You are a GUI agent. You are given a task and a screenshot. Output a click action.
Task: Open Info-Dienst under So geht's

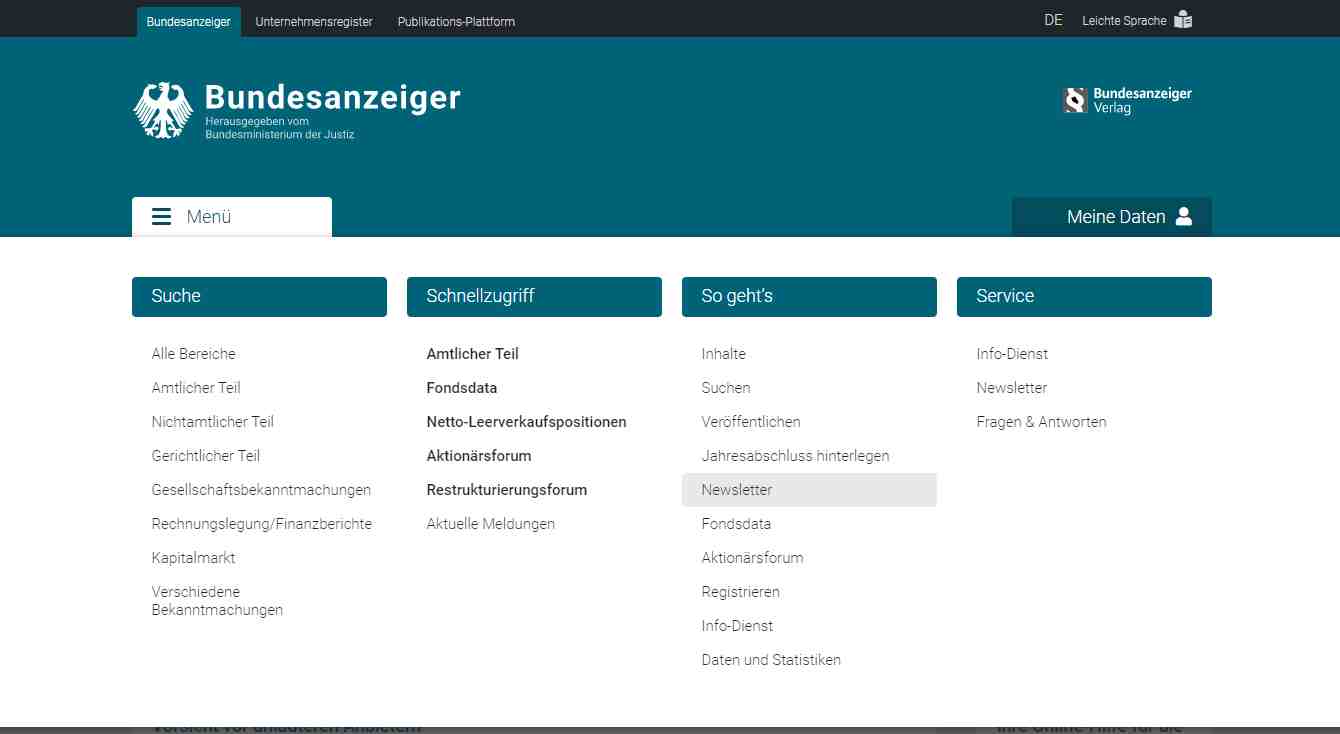[738, 626]
